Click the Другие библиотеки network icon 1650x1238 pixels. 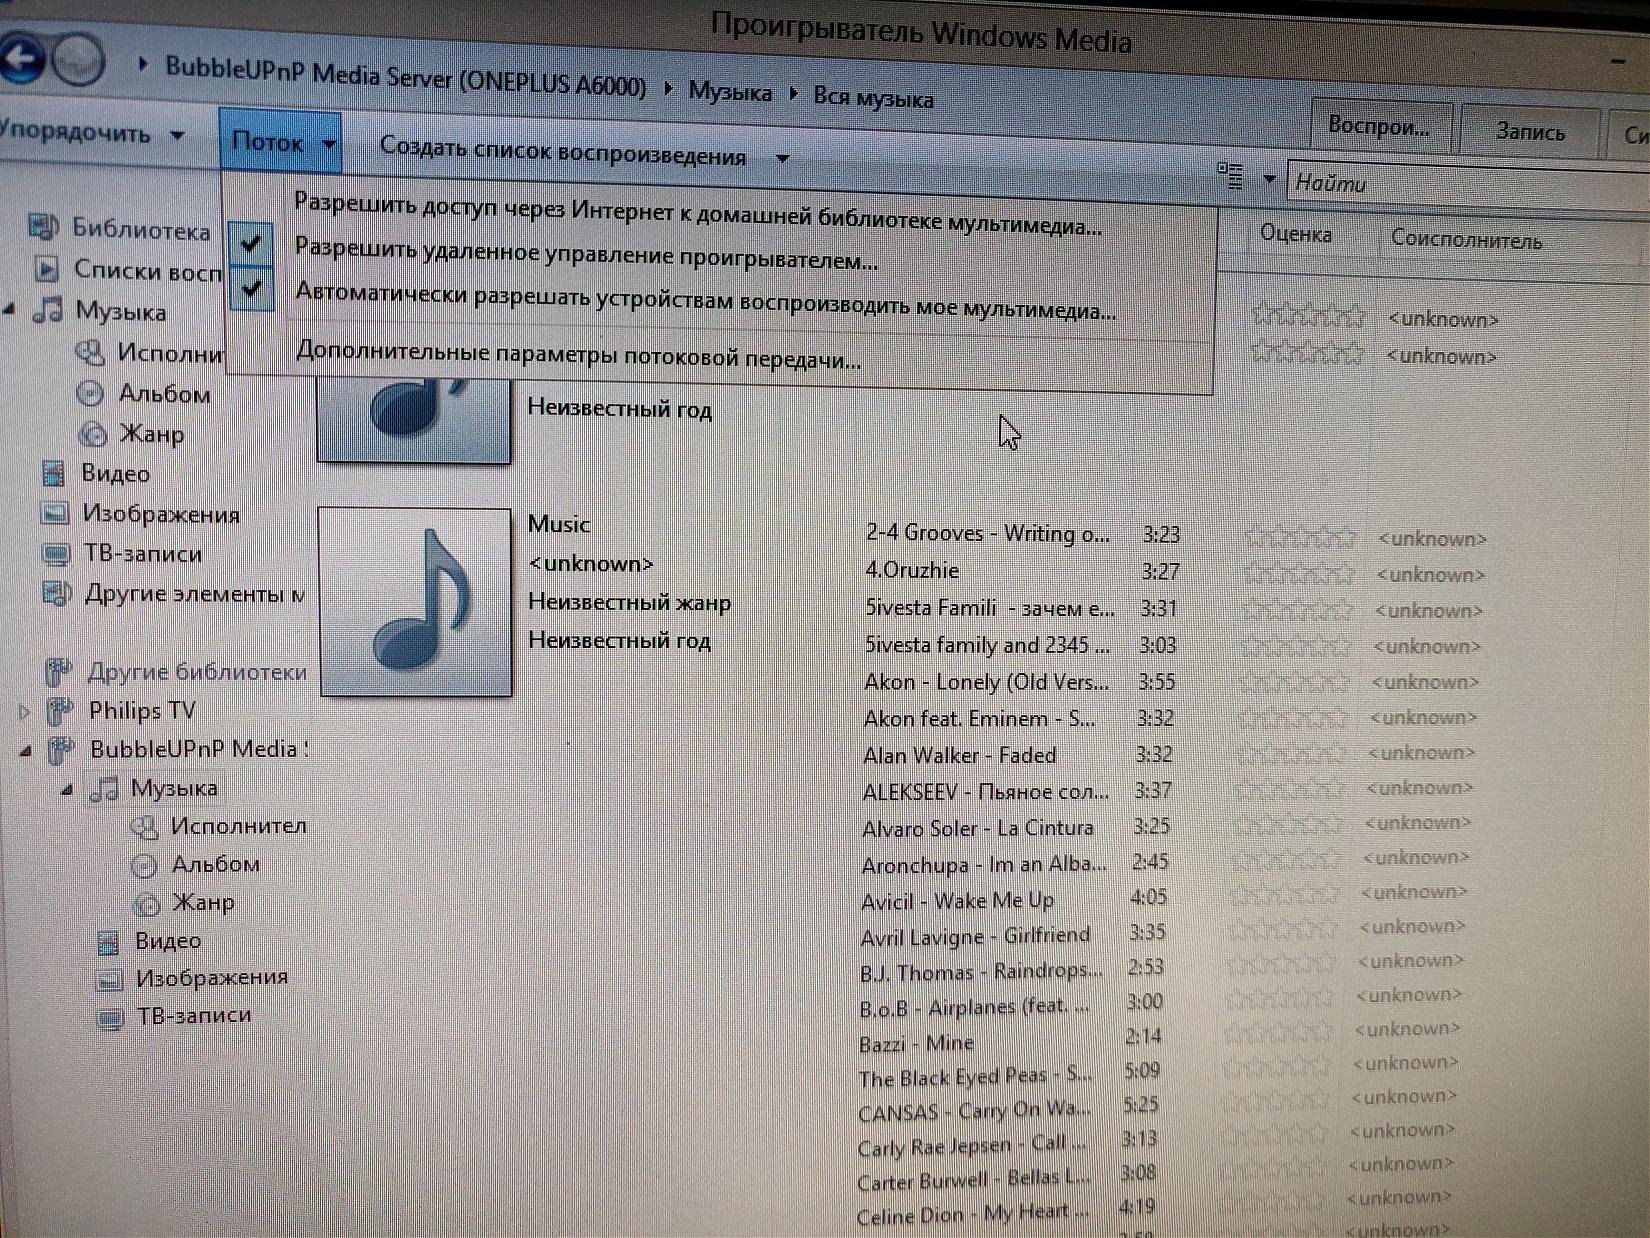click(59, 671)
